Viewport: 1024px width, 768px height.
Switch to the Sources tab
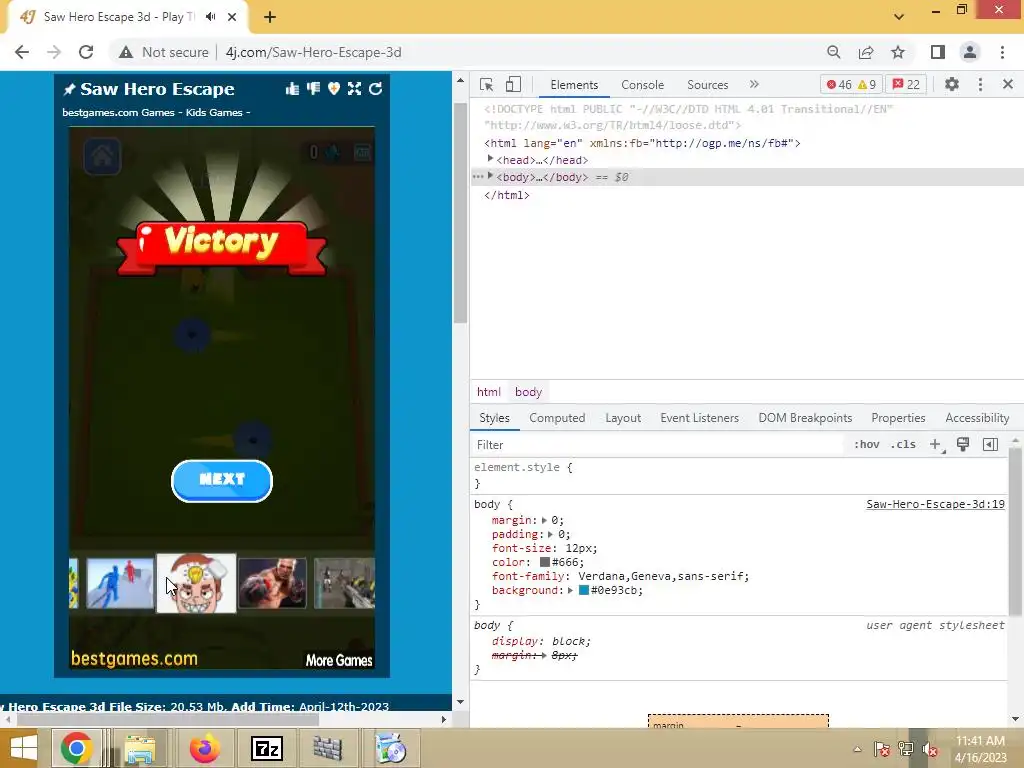coord(707,85)
